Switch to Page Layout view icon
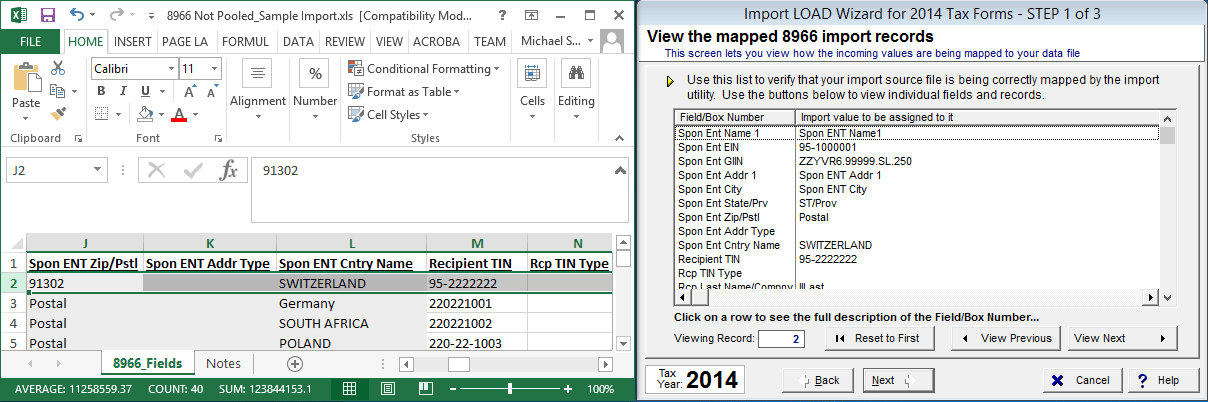The height and width of the screenshot is (402, 1208). pyautogui.click(x=386, y=389)
